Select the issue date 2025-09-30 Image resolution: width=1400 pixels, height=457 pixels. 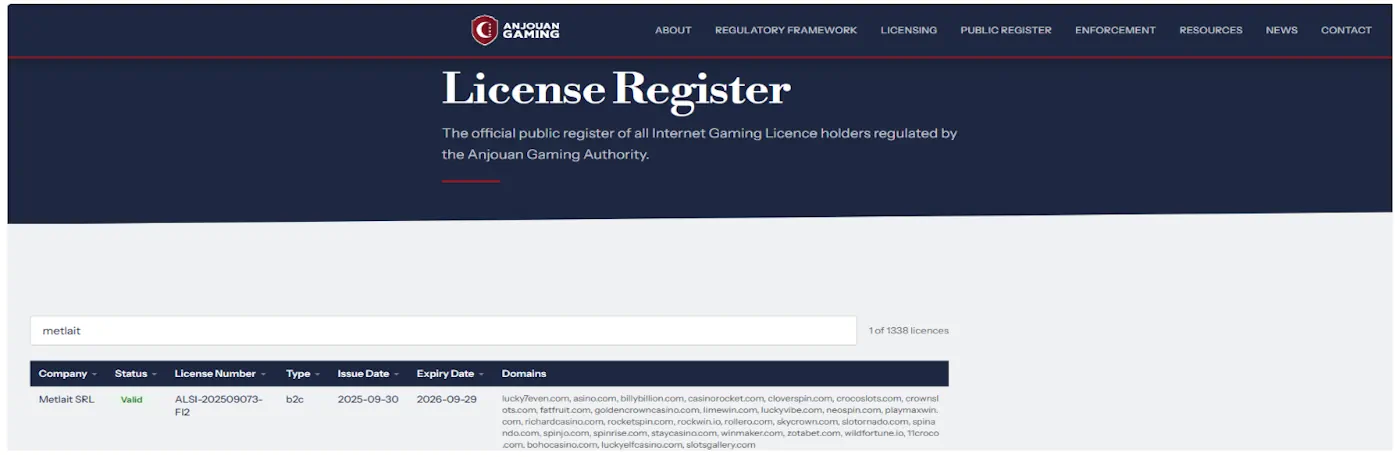pyautogui.click(x=367, y=399)
